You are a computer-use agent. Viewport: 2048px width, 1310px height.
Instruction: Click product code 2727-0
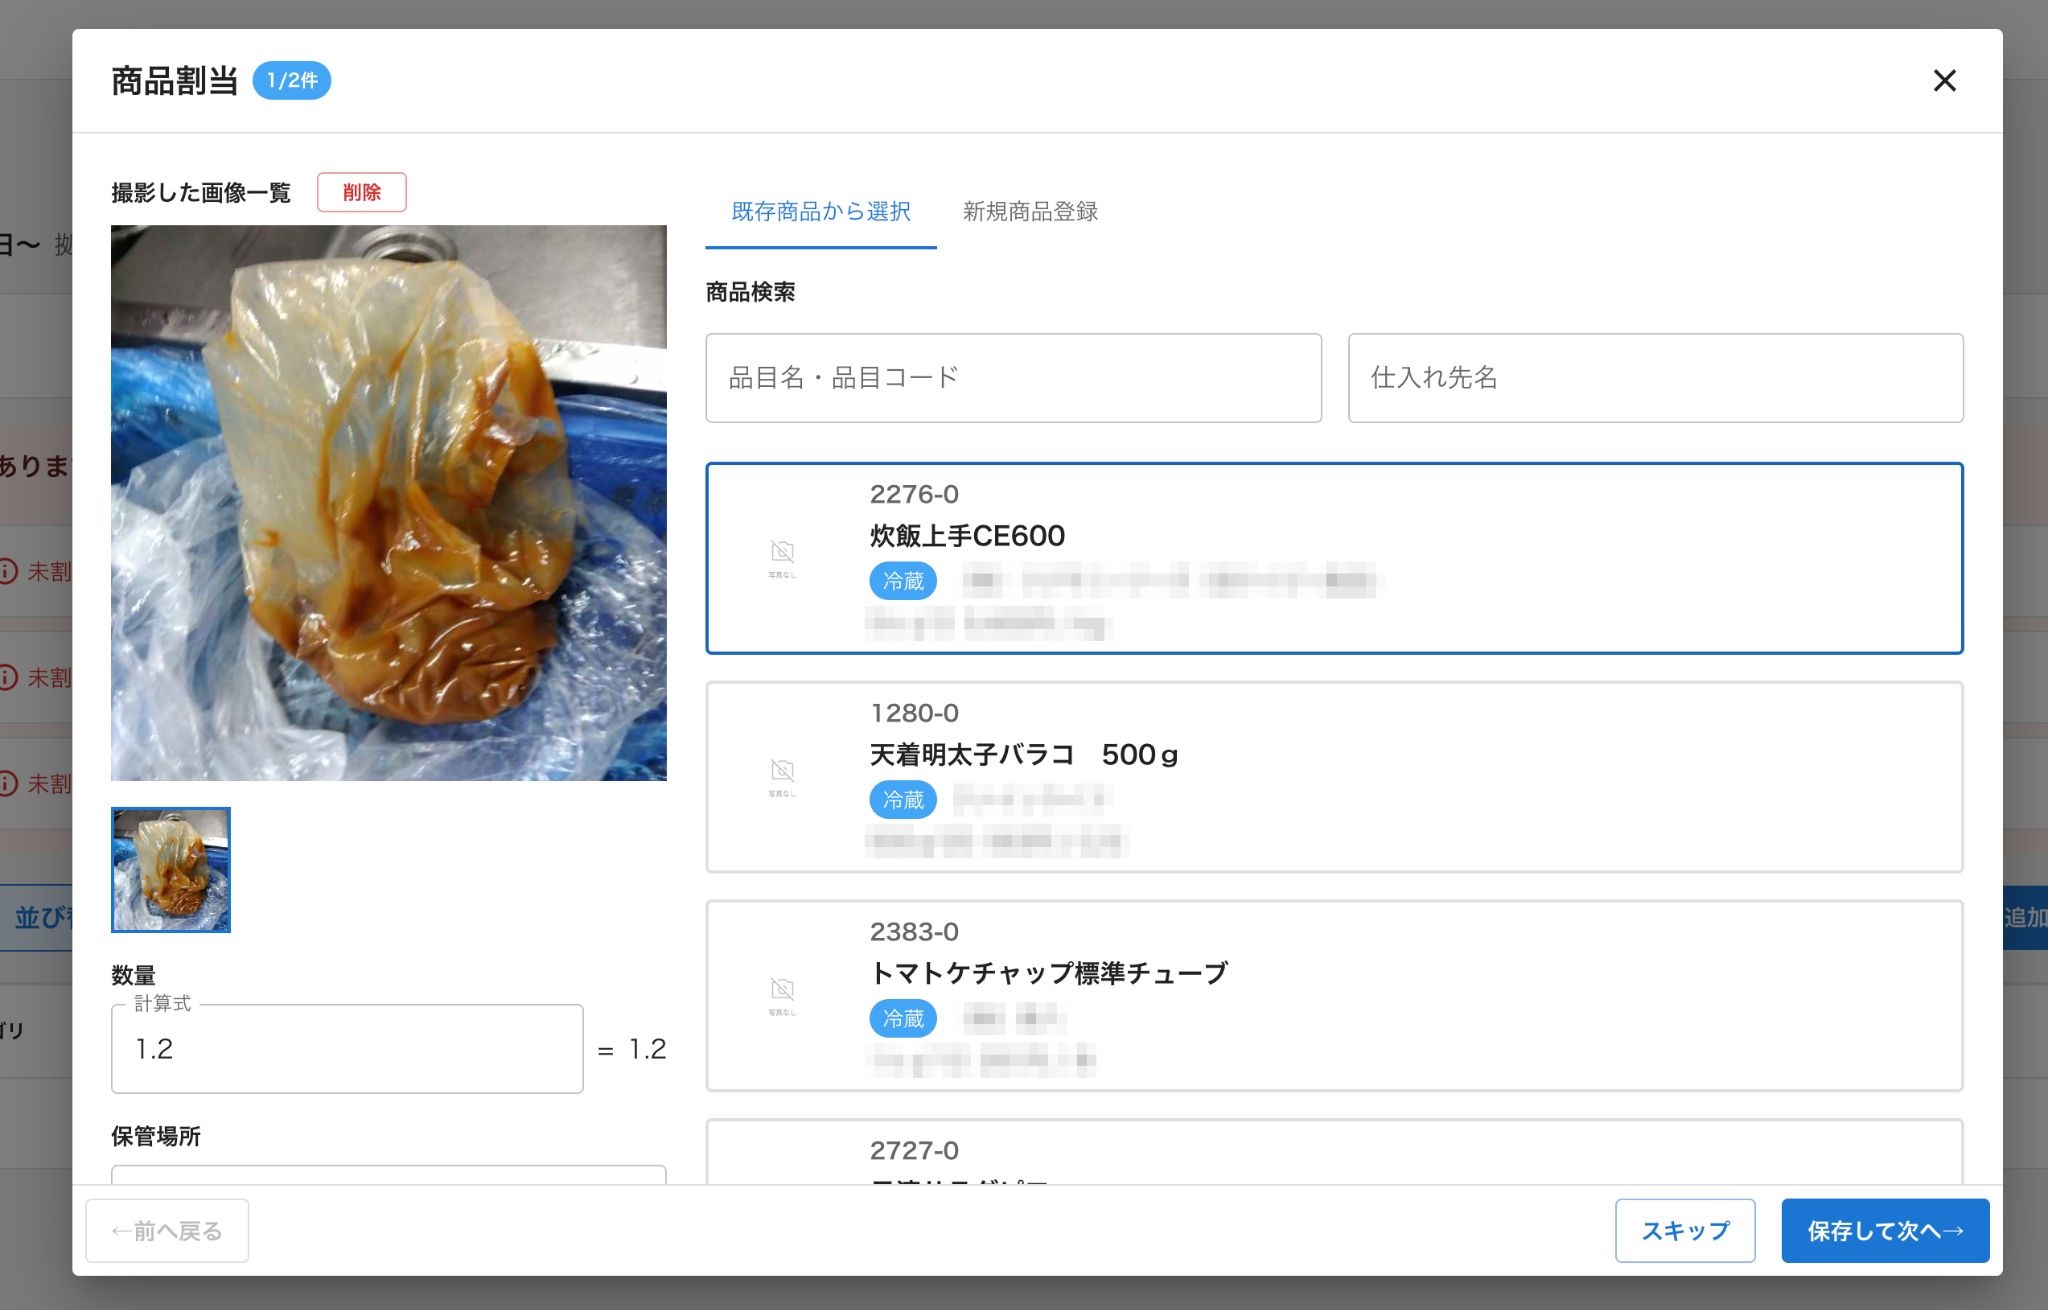coord(914,1151)
